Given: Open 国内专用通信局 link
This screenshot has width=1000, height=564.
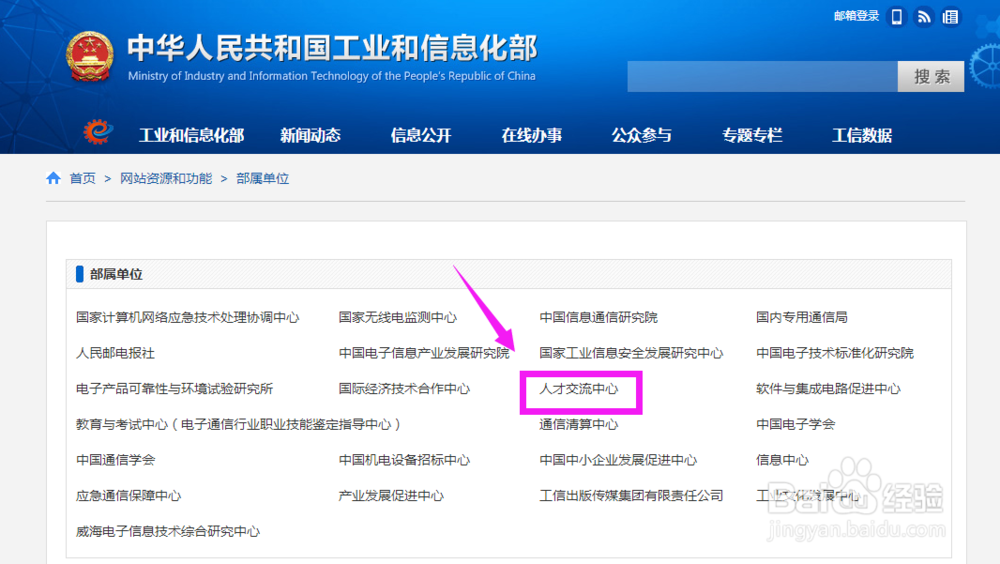Looking at the screenshot, I should point(802,317).
